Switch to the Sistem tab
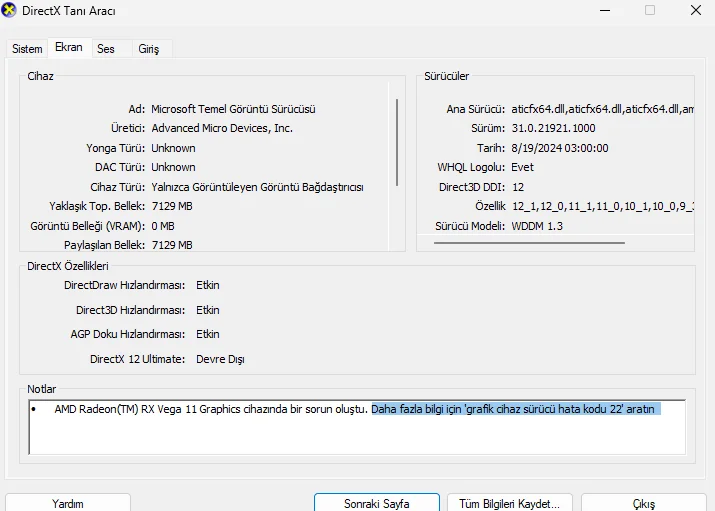The width and height of the screenshot is (715, 511). [x=27, y=49]
